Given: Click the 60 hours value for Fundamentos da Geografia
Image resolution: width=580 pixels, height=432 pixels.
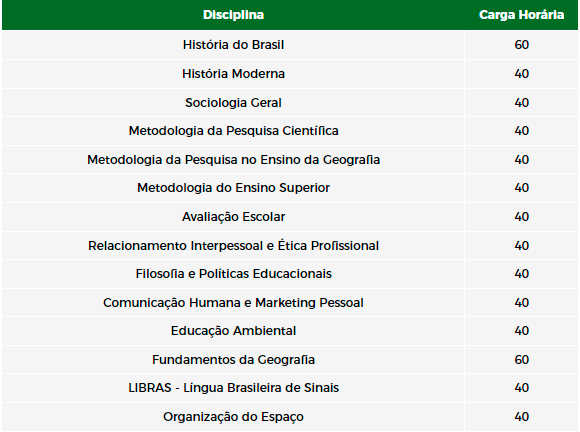Looking at the screenshot, I should [522, 360].
